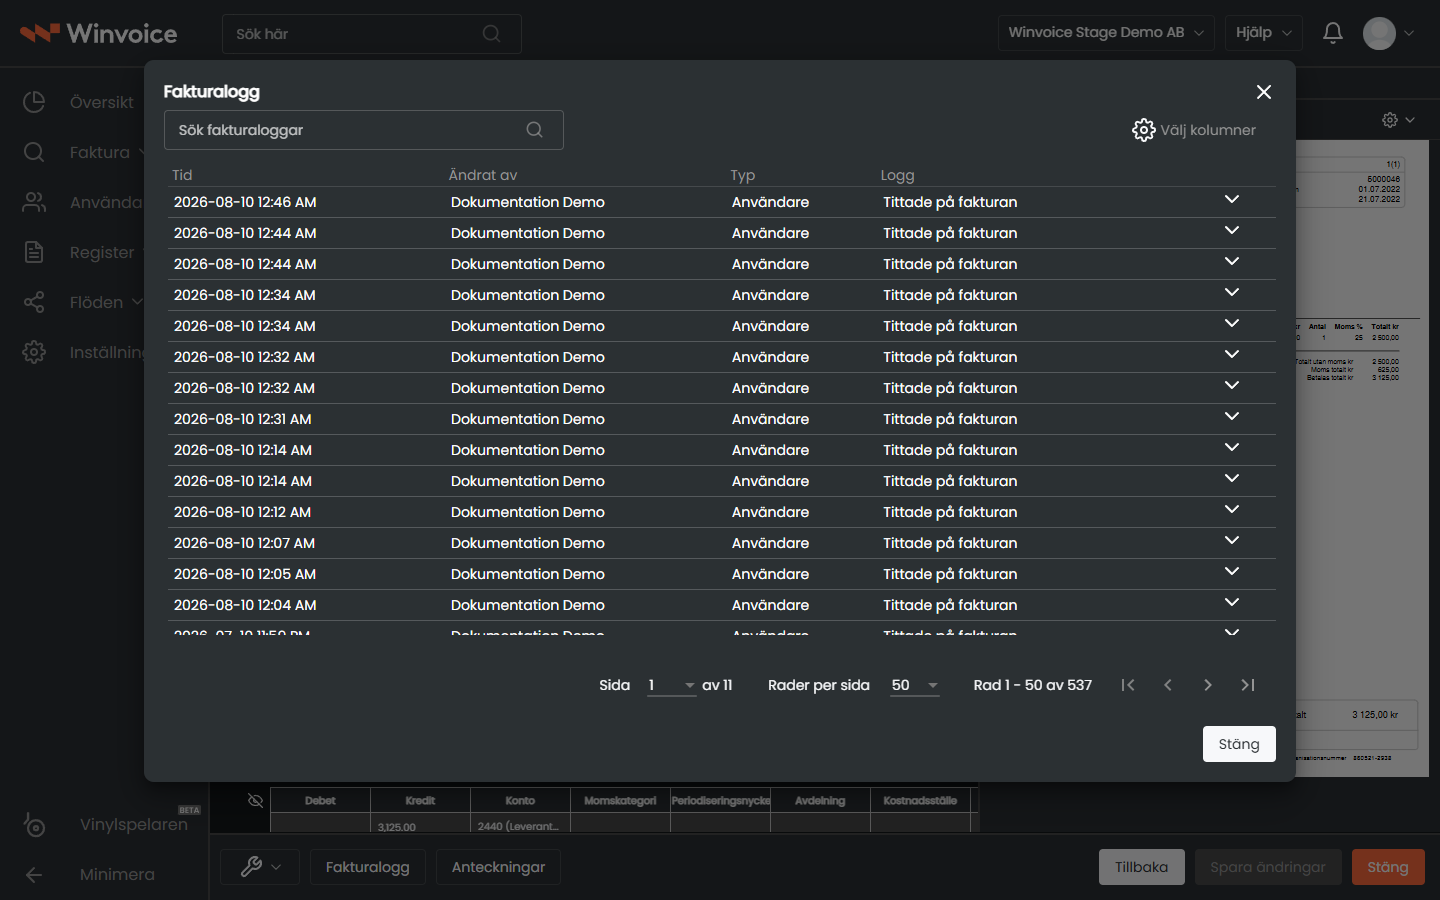Click the Översikt pie chart icon in sidebar

[x=34, y=102]
